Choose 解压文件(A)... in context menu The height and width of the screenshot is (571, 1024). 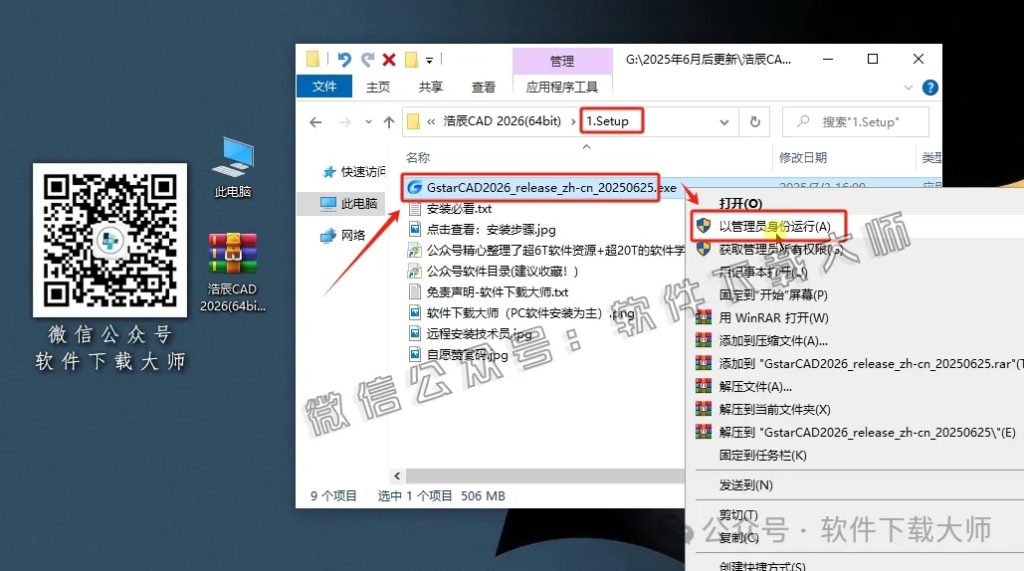pos(755,387)
